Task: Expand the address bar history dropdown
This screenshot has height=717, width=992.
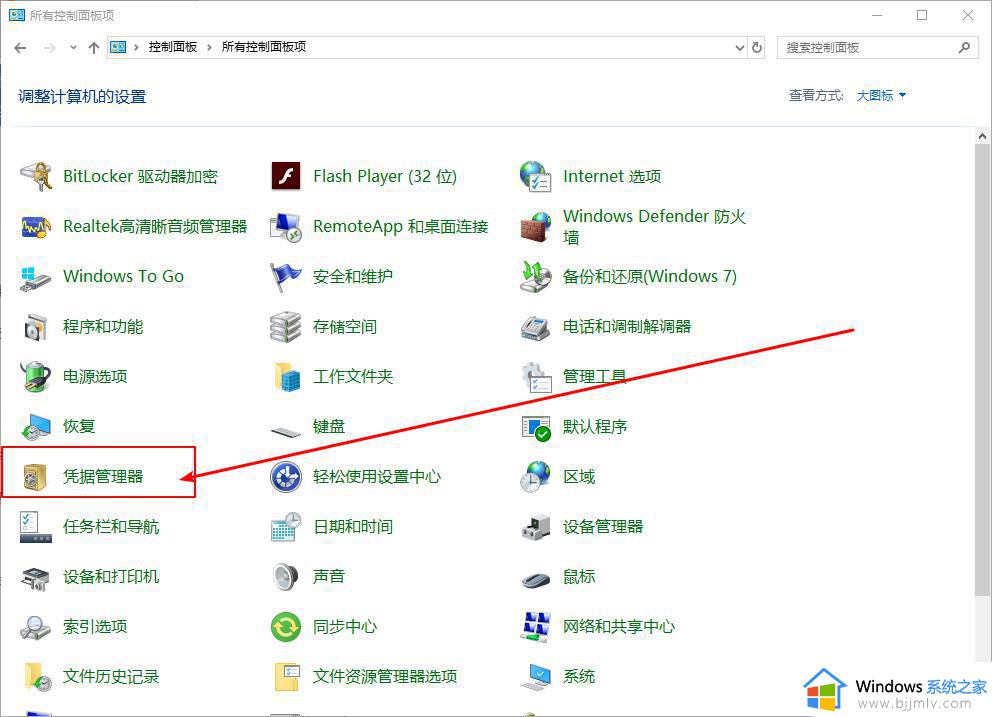Action: click(x=740, y=47)
